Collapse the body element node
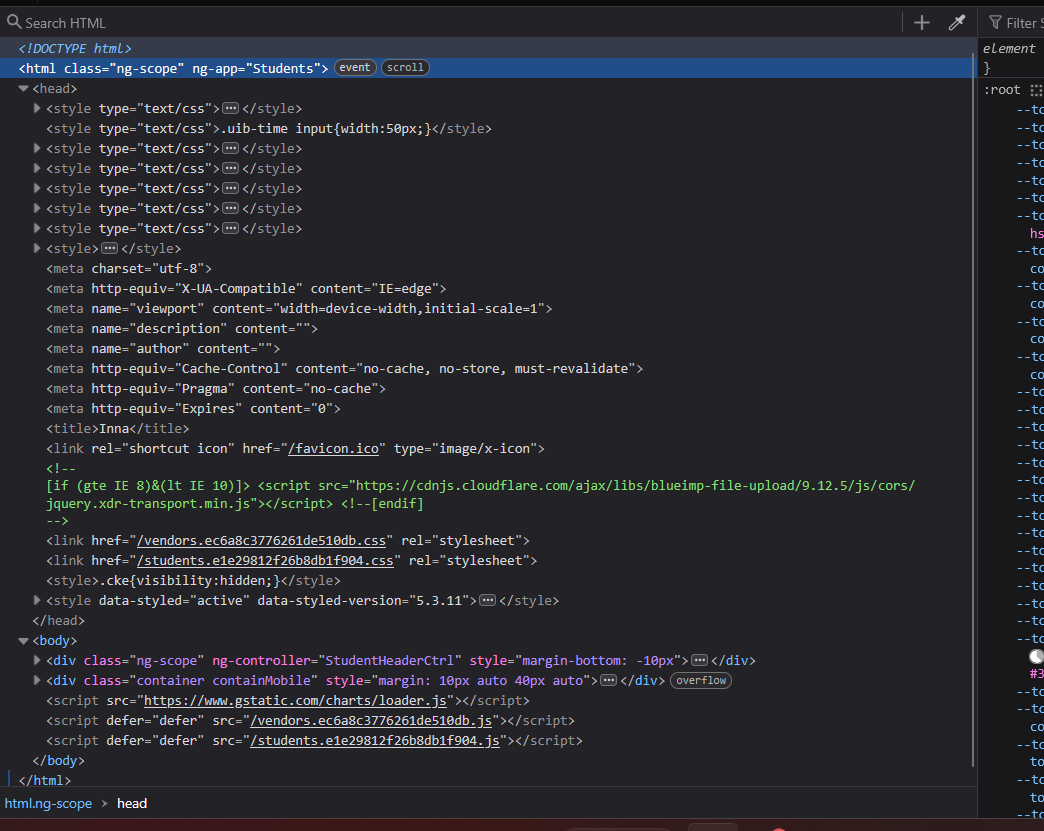1044x831 pixels. pos(24,641)
